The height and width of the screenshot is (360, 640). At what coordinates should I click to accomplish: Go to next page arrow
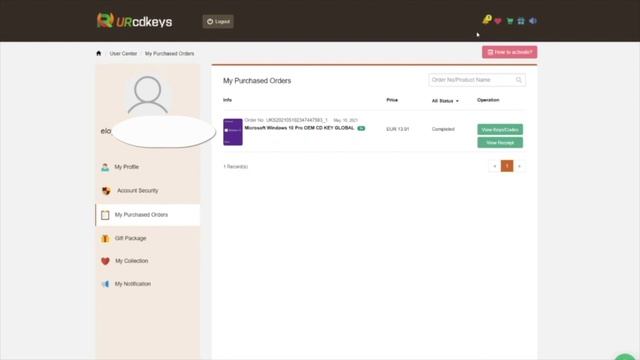519,166
